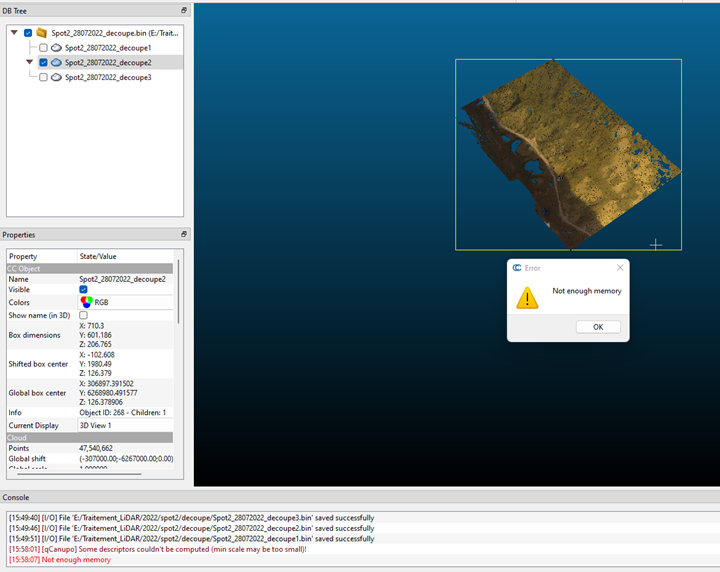Click the cloud icon of Spot2_28072022_decoupe1
720x572 pixels.
coord(56,48)
